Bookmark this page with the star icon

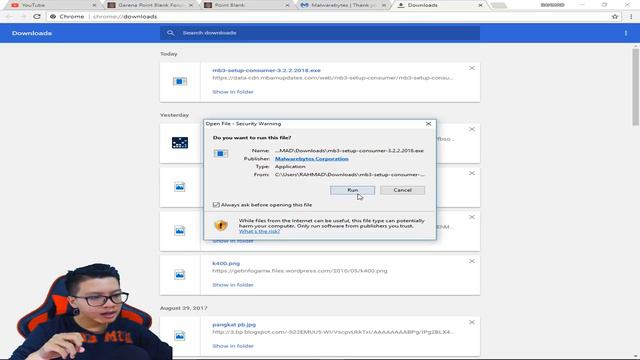tap(615, 17)
